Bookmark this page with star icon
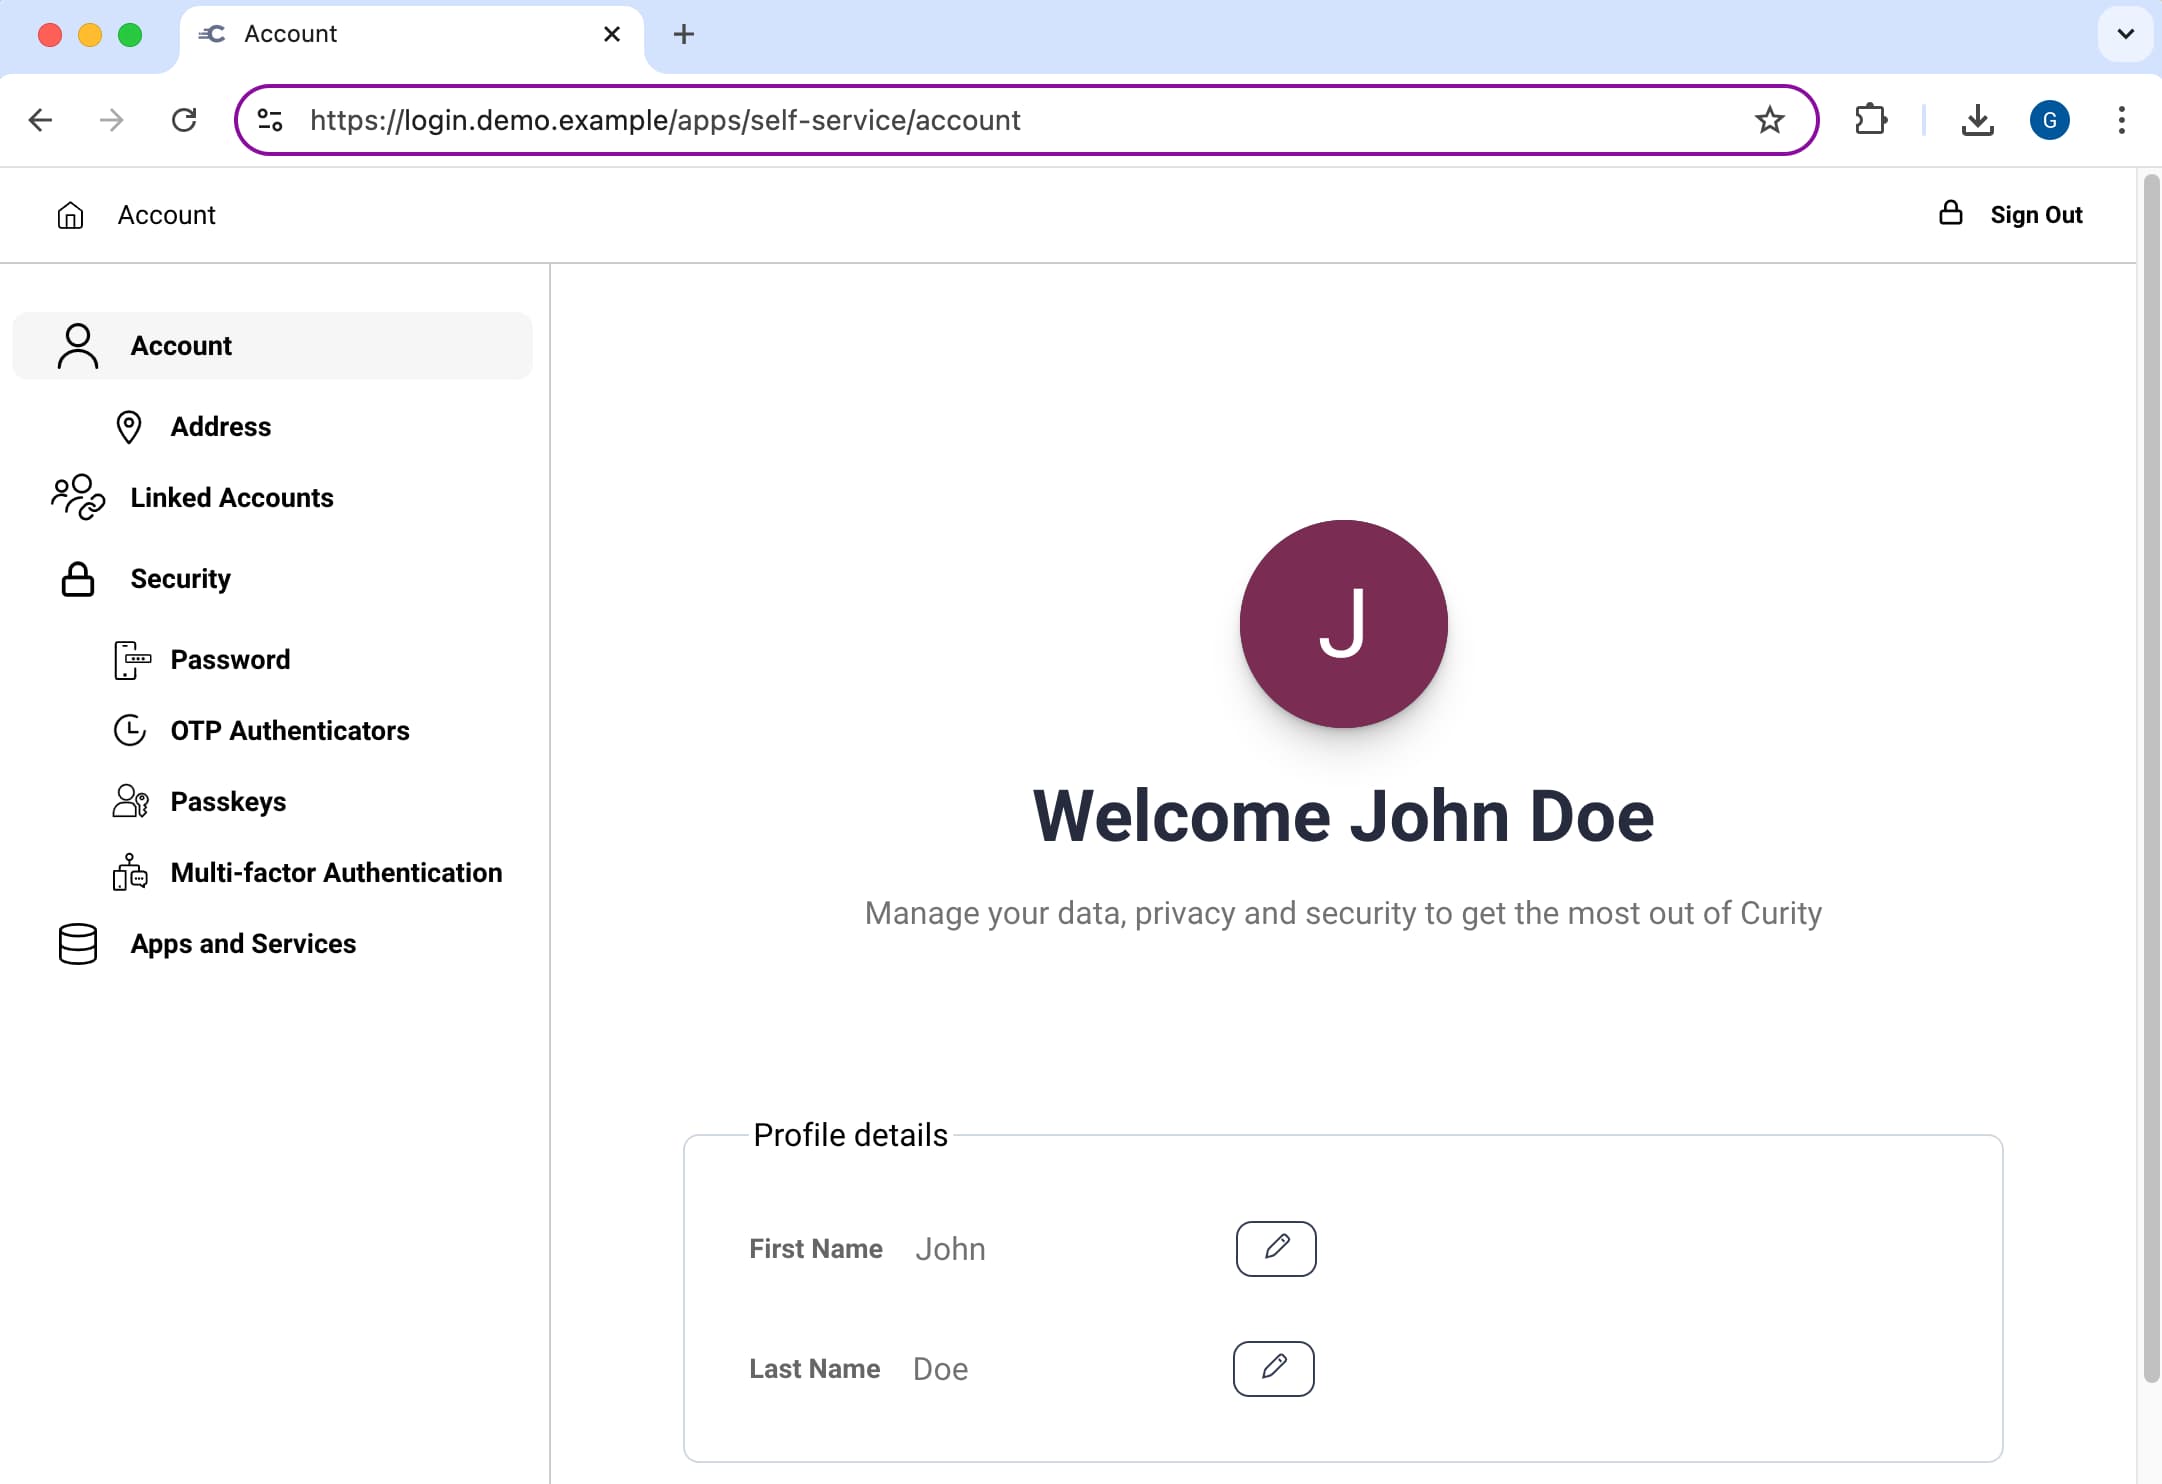This screenshot has width=2162, height=1484. point(1769,120)
